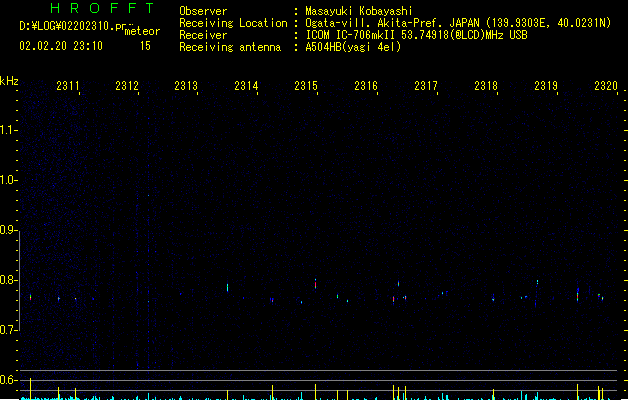Click the 2312 time axis marker
This screenshot has width=629, height=400.
point(127,86)
